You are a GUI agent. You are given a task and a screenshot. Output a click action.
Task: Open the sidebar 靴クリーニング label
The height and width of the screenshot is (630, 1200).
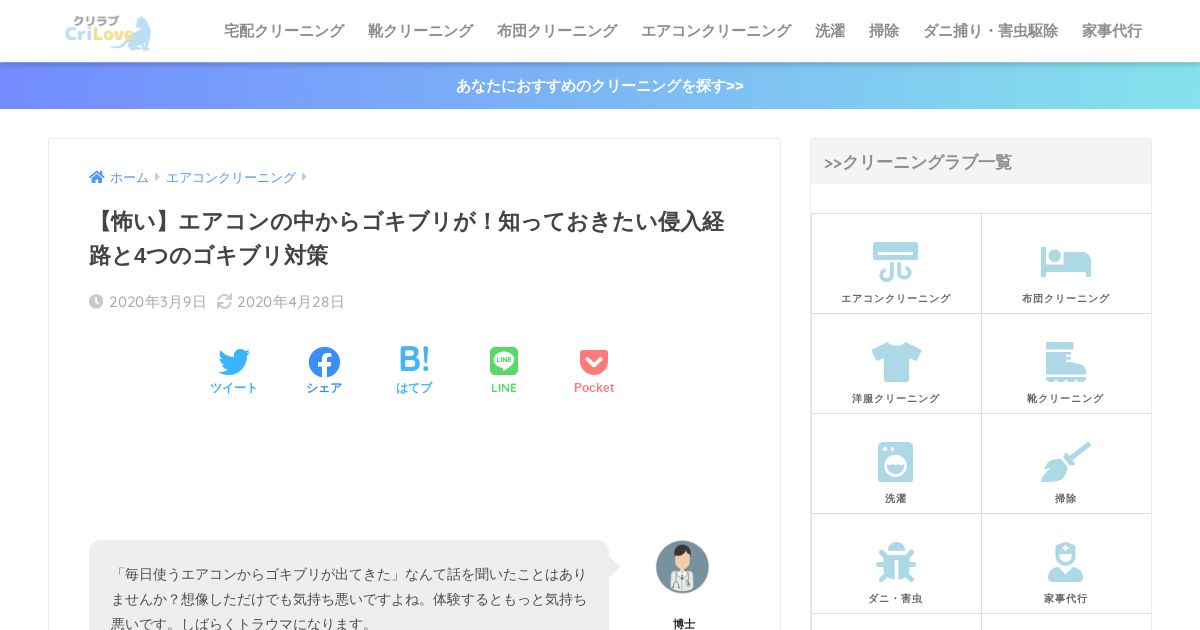coord(1065,398)
